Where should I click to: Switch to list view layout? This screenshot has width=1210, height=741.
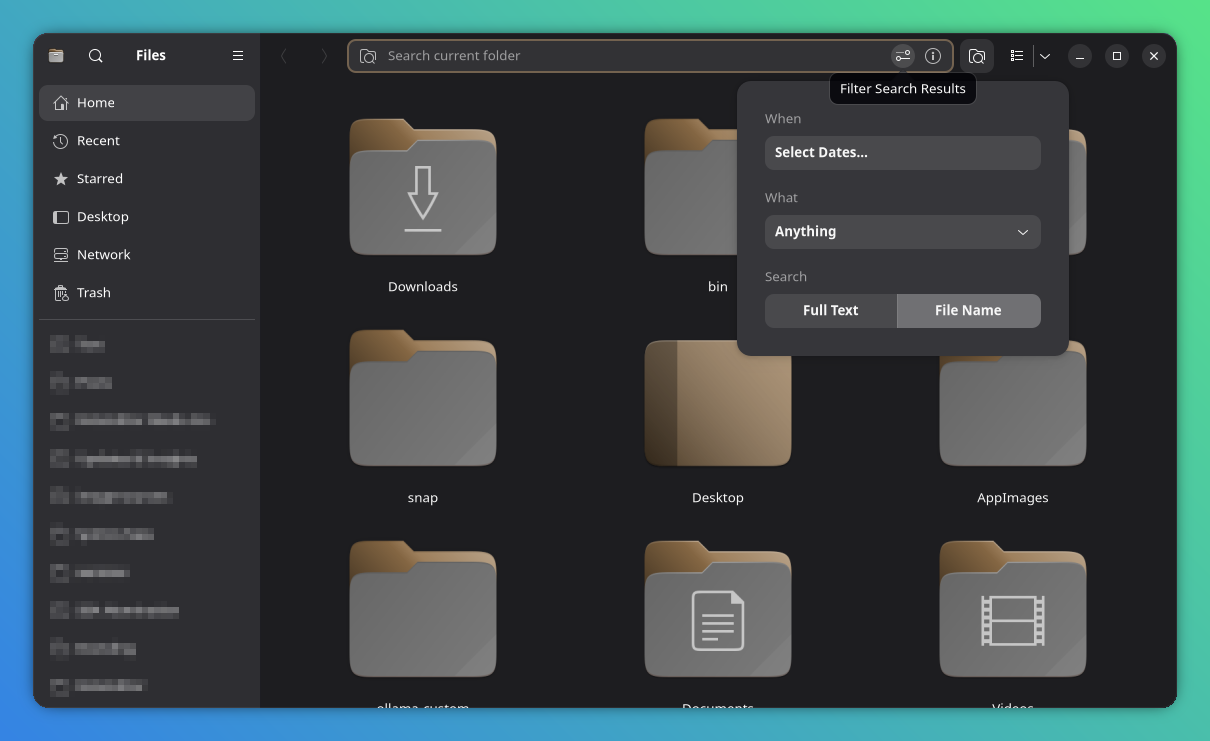click(1016, 56)
